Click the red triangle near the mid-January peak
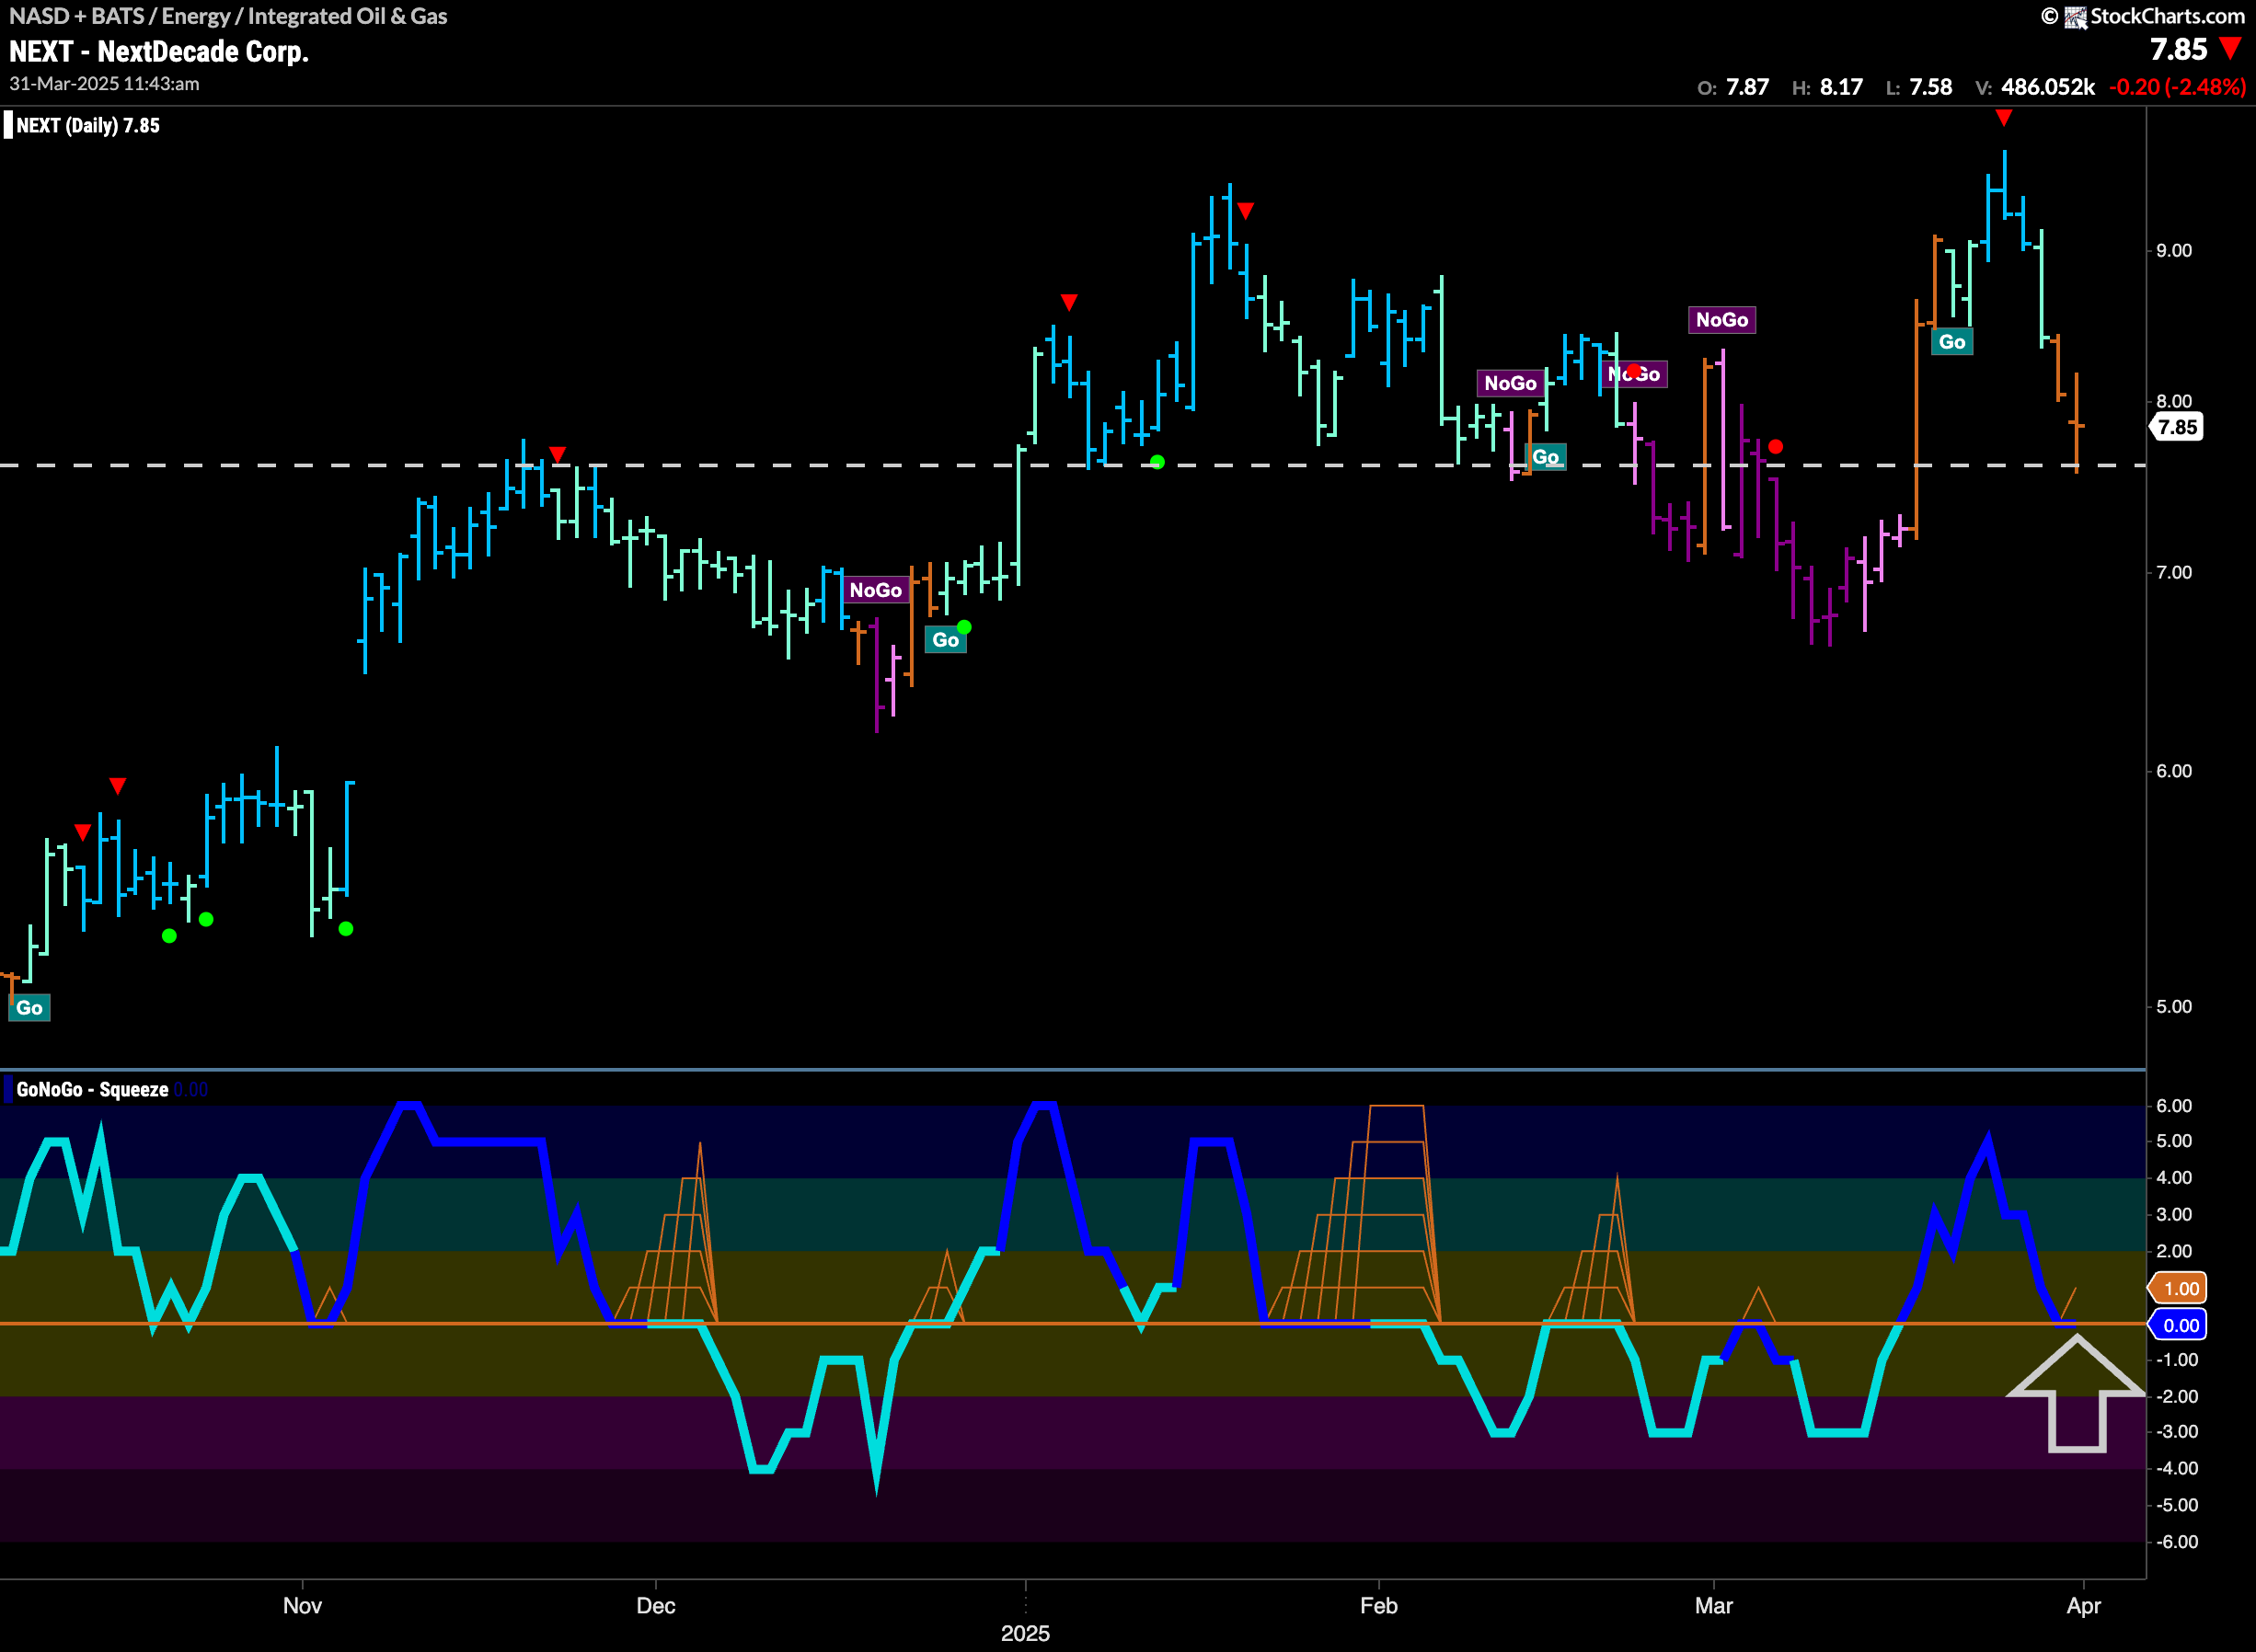The width and height of the screenshot is (2256, 1652). point(1245,211)
